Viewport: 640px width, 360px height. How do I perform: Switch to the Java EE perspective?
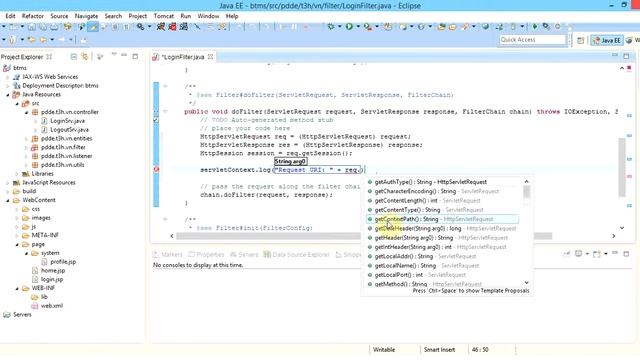click(607, 40)
